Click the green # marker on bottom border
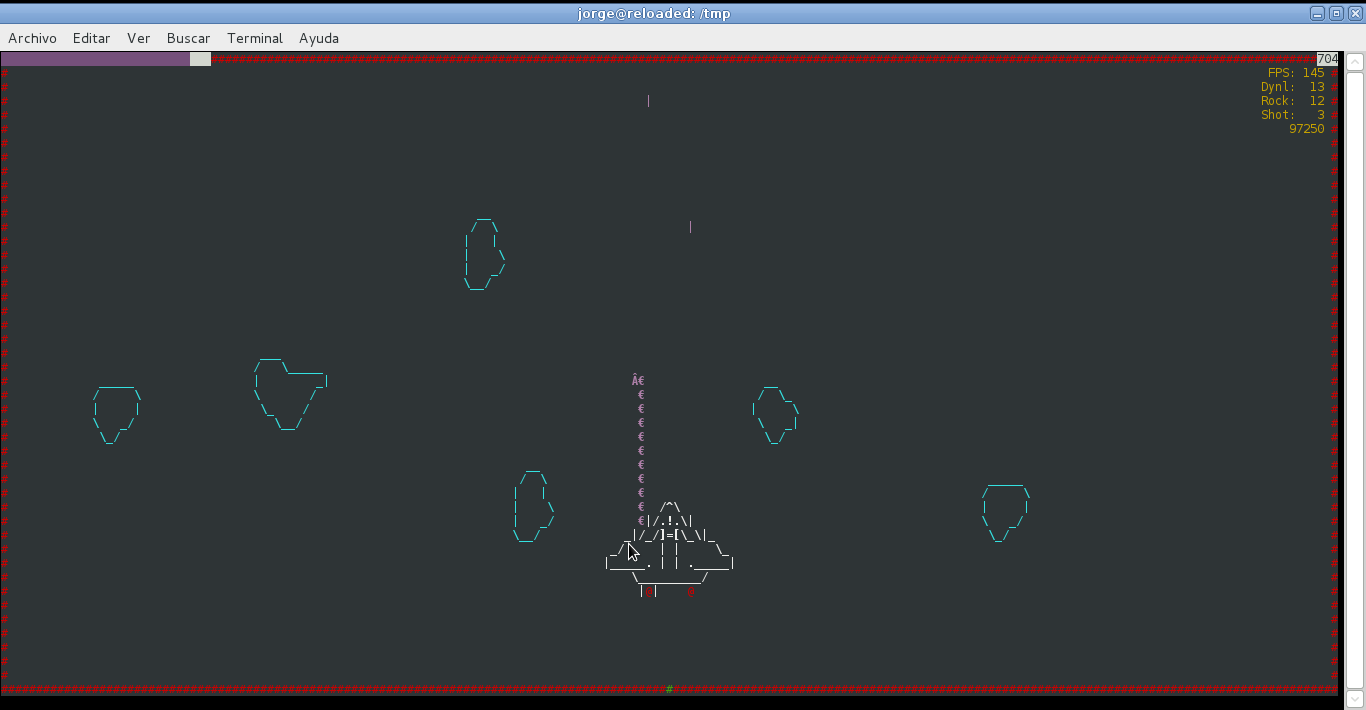 pos(669,689)
